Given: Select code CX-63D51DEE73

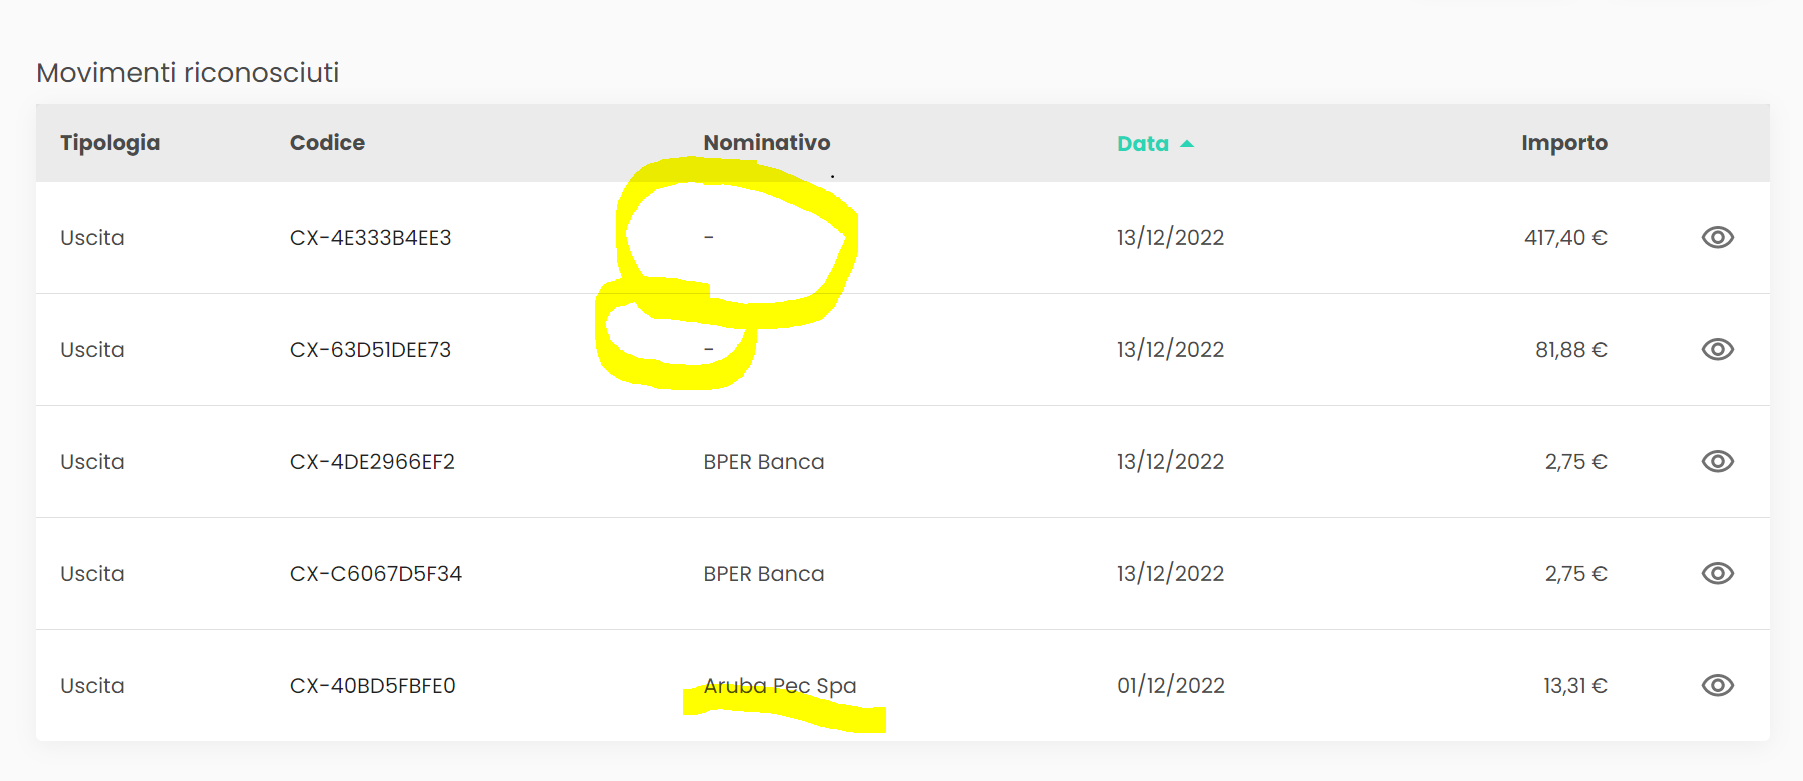Looking at the screenshot, I should click(x=371, y=349).
